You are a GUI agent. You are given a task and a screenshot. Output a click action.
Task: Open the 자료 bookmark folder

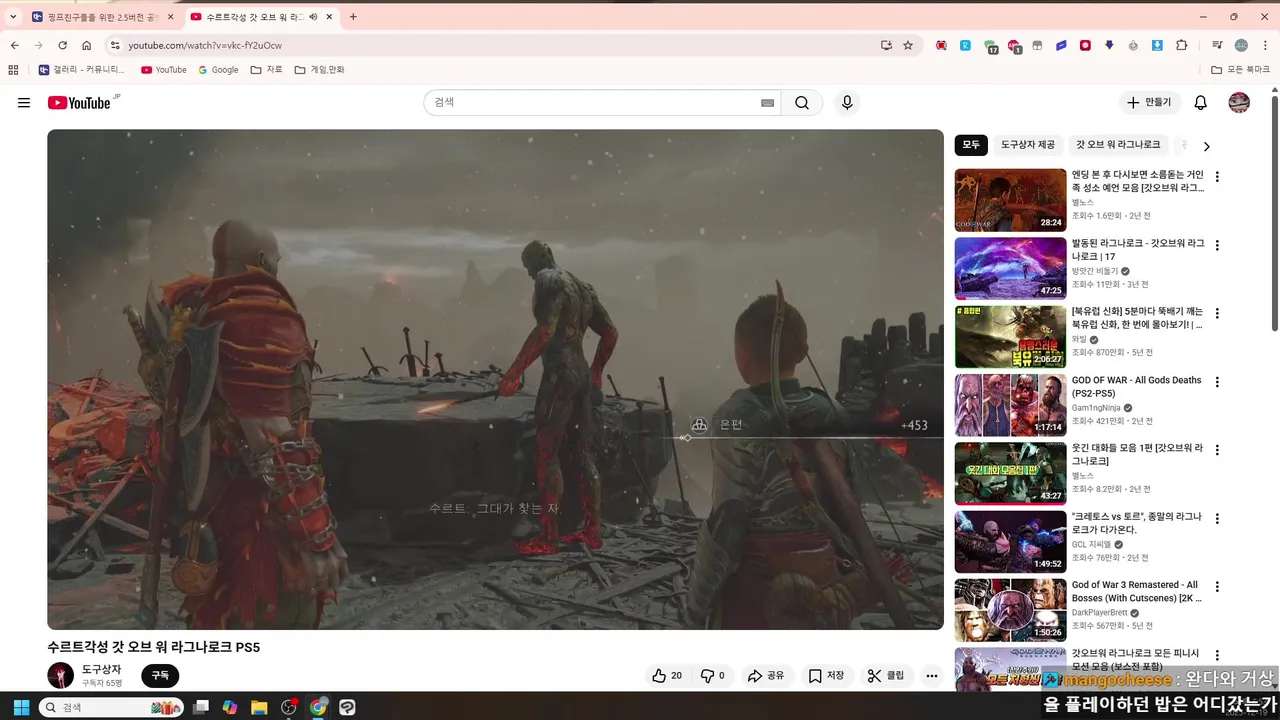tap(267, 70)
